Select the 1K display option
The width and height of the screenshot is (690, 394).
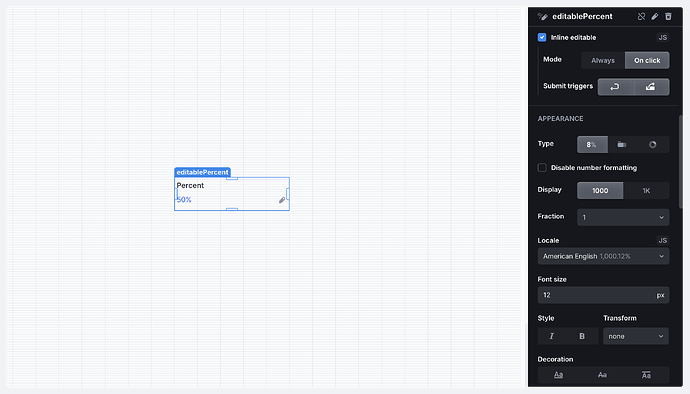tap(646, 191)
